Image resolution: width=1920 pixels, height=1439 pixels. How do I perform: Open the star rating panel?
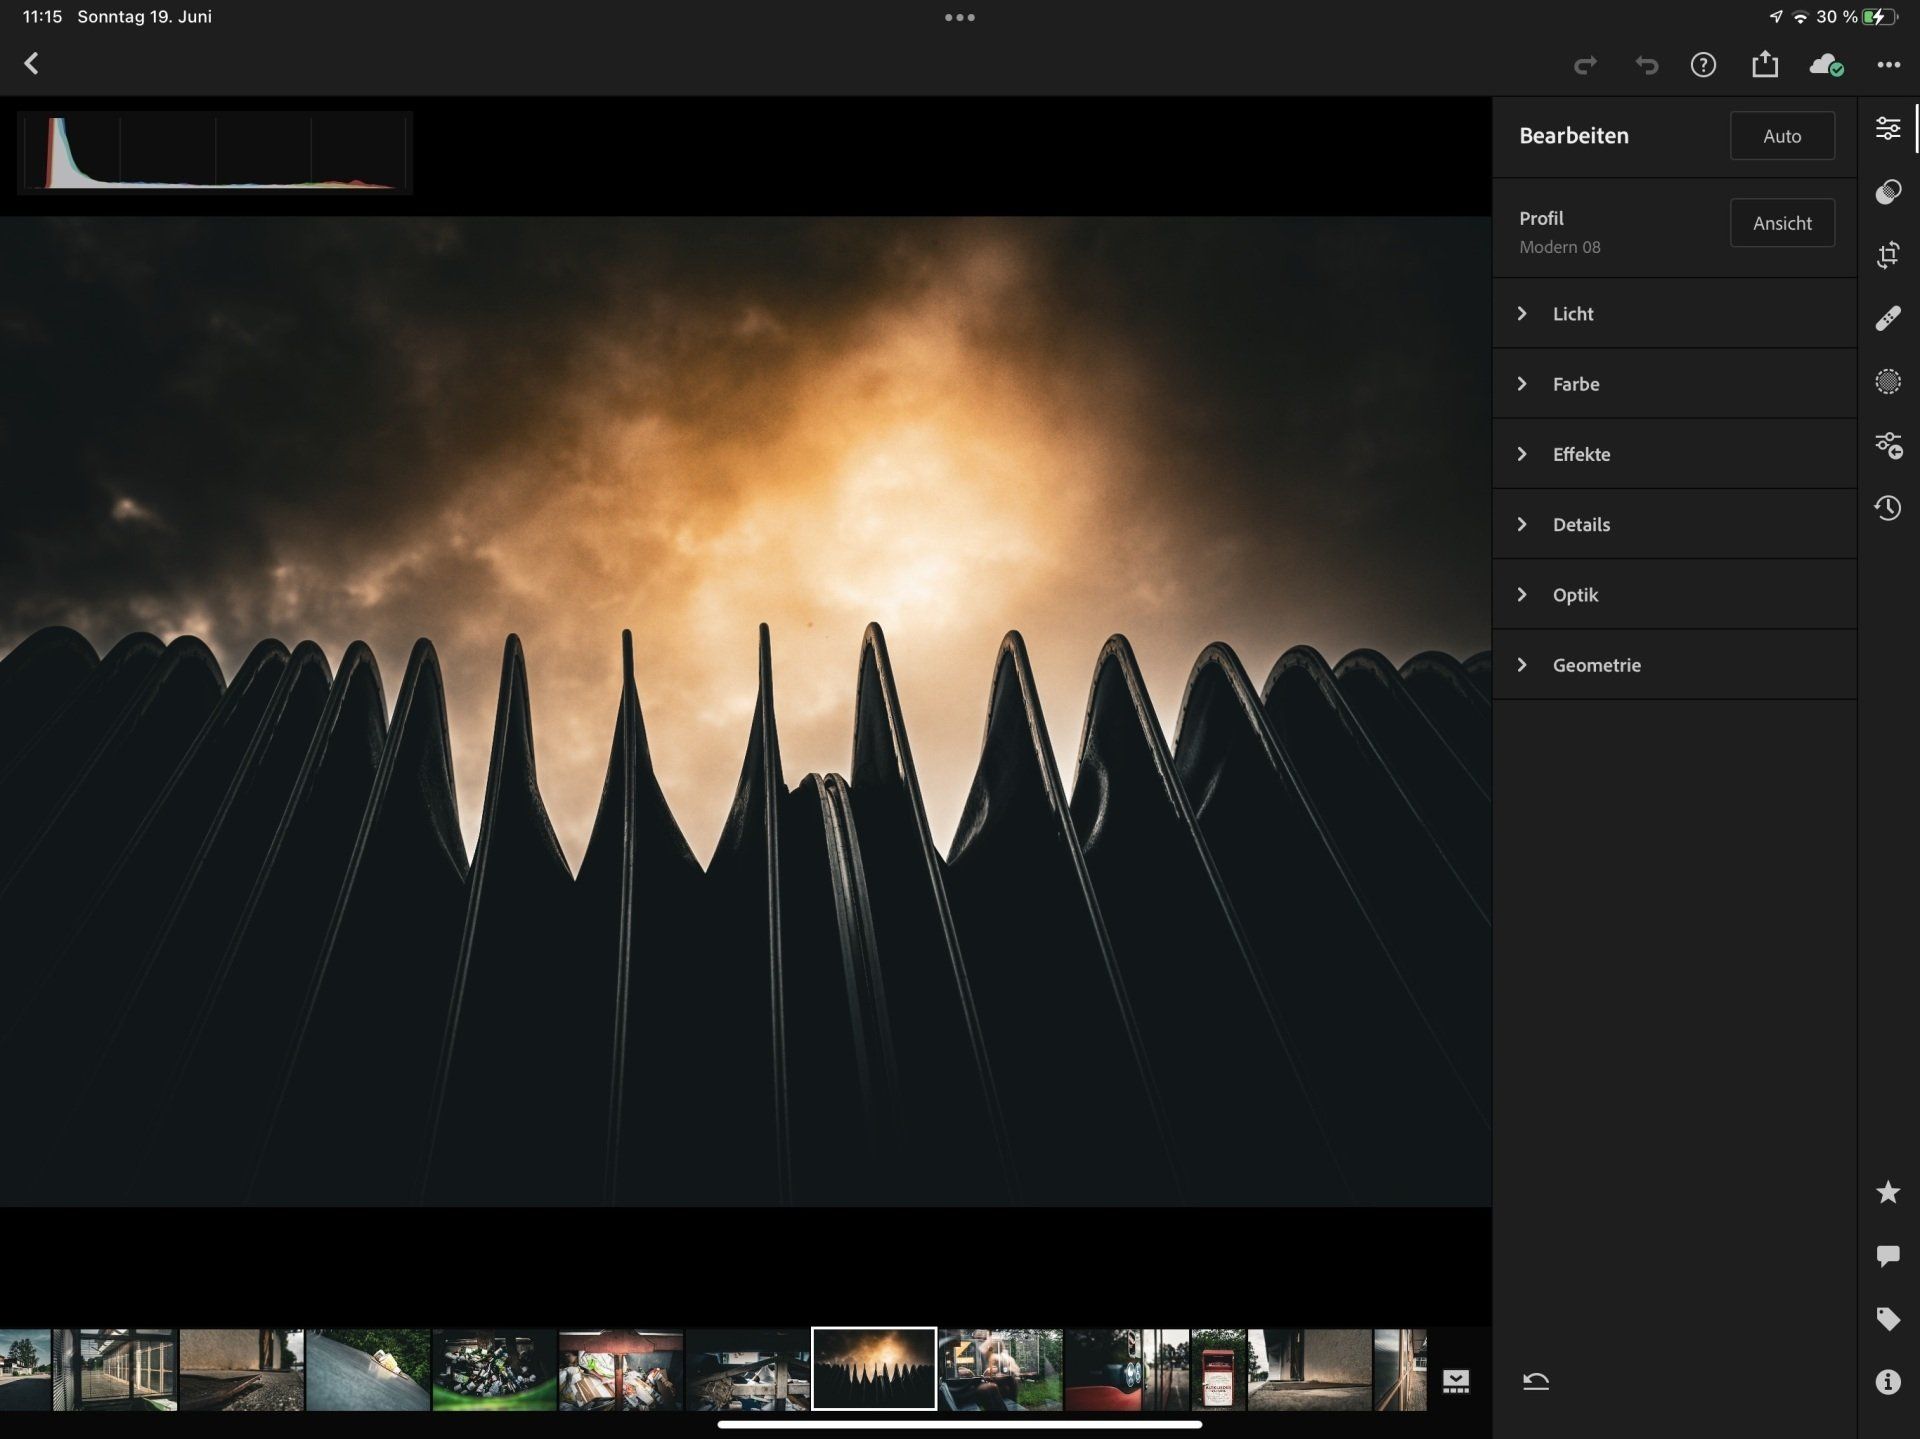tap(1887, 1192)
